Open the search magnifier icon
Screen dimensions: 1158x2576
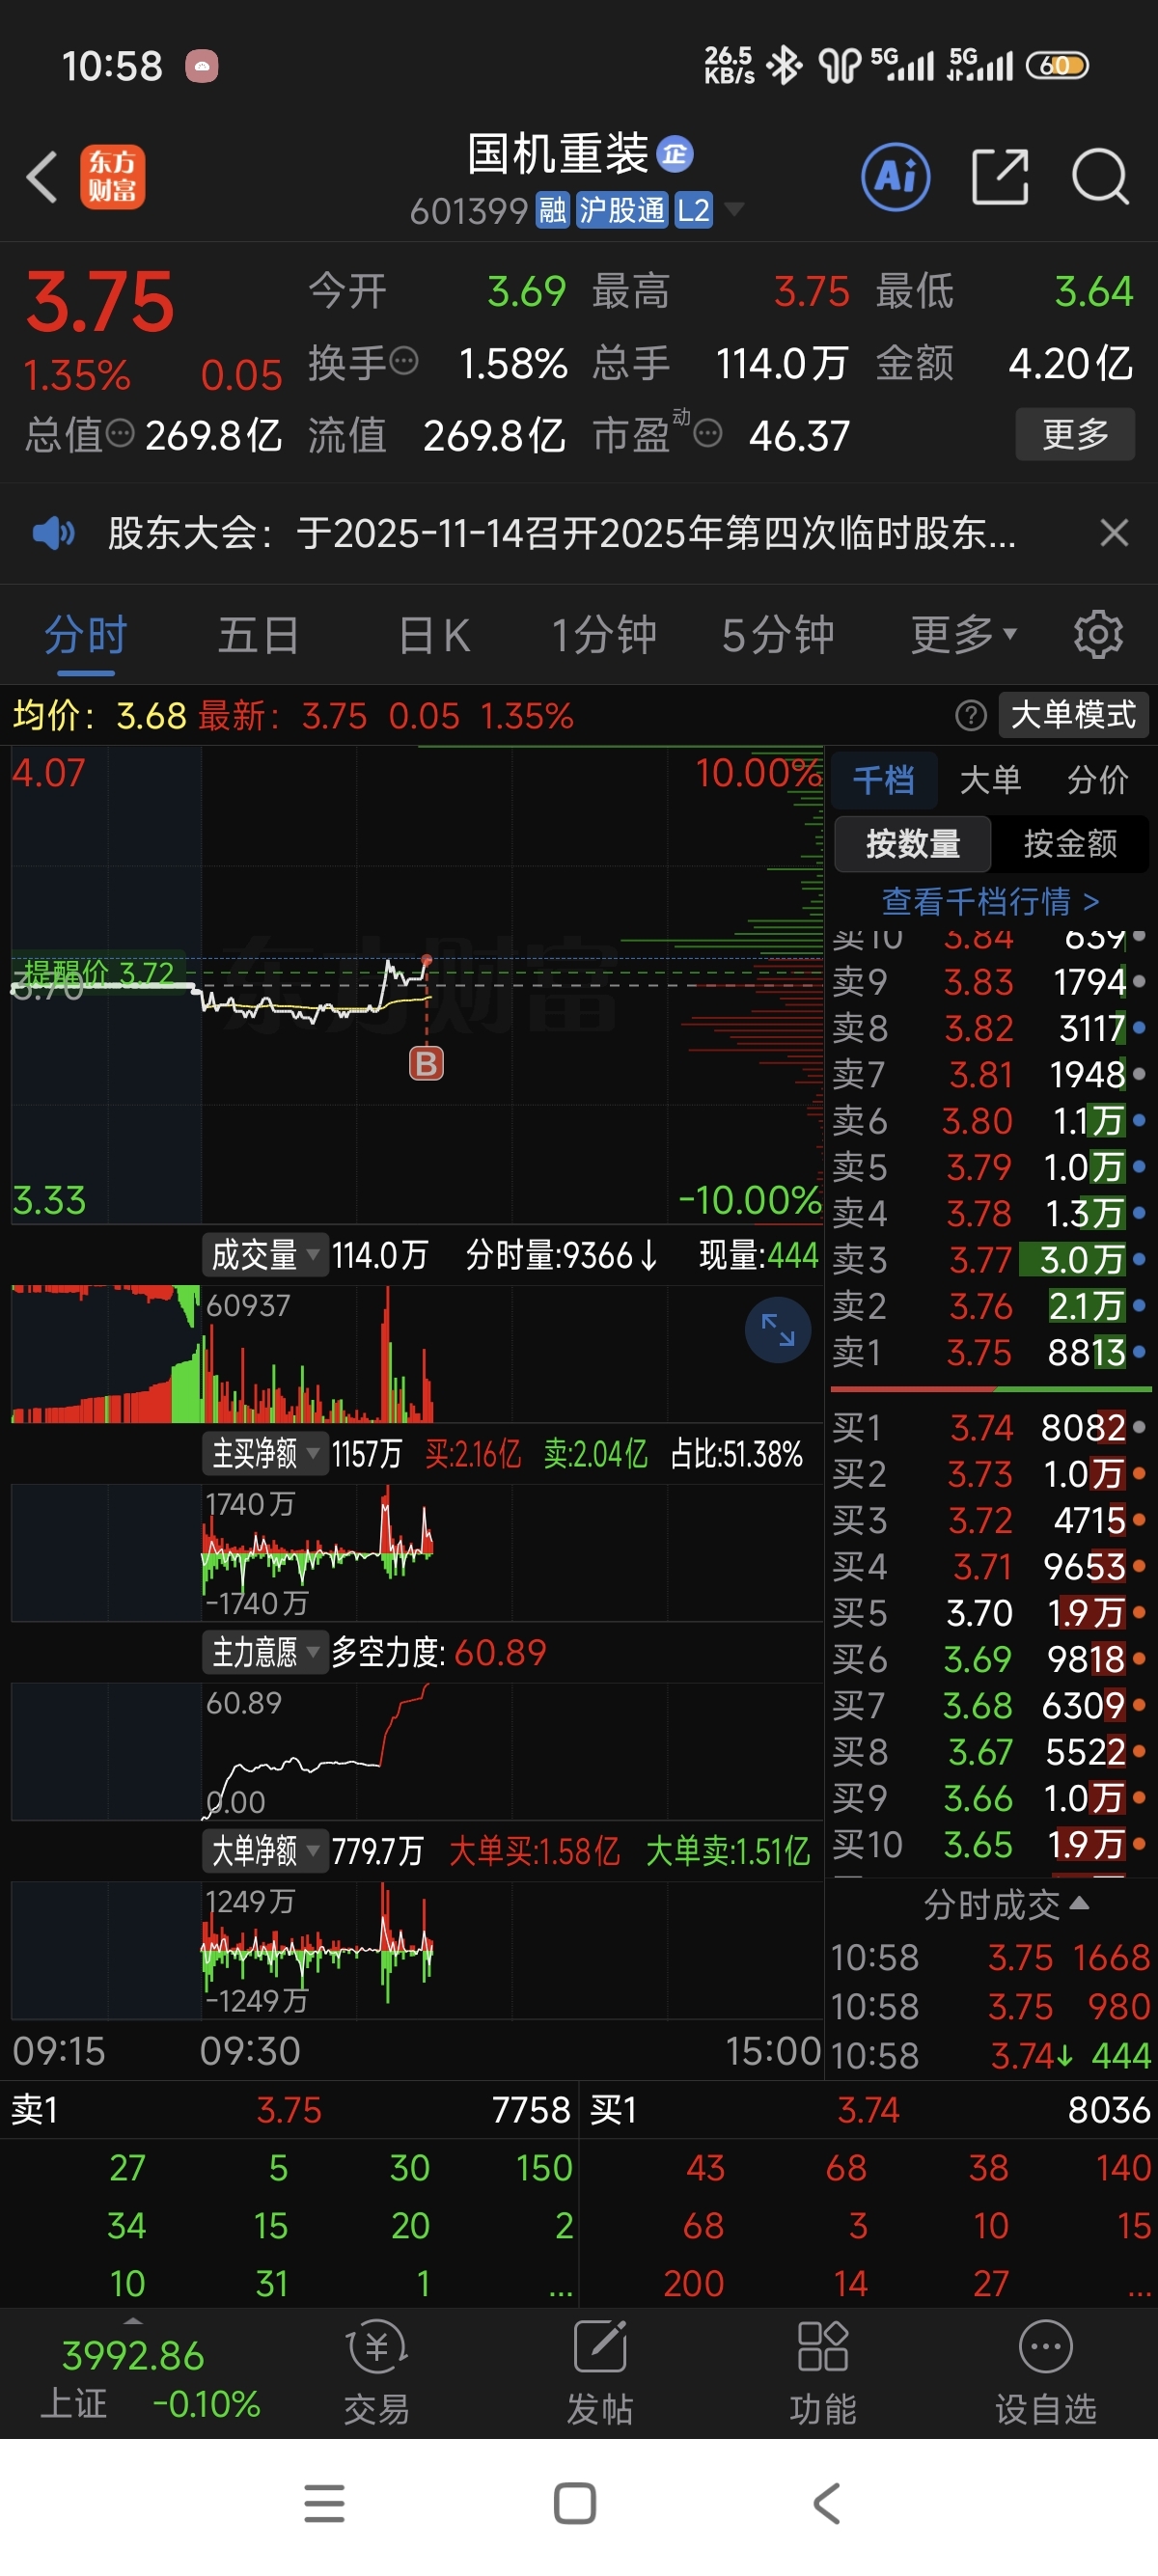pos(1100,177)
